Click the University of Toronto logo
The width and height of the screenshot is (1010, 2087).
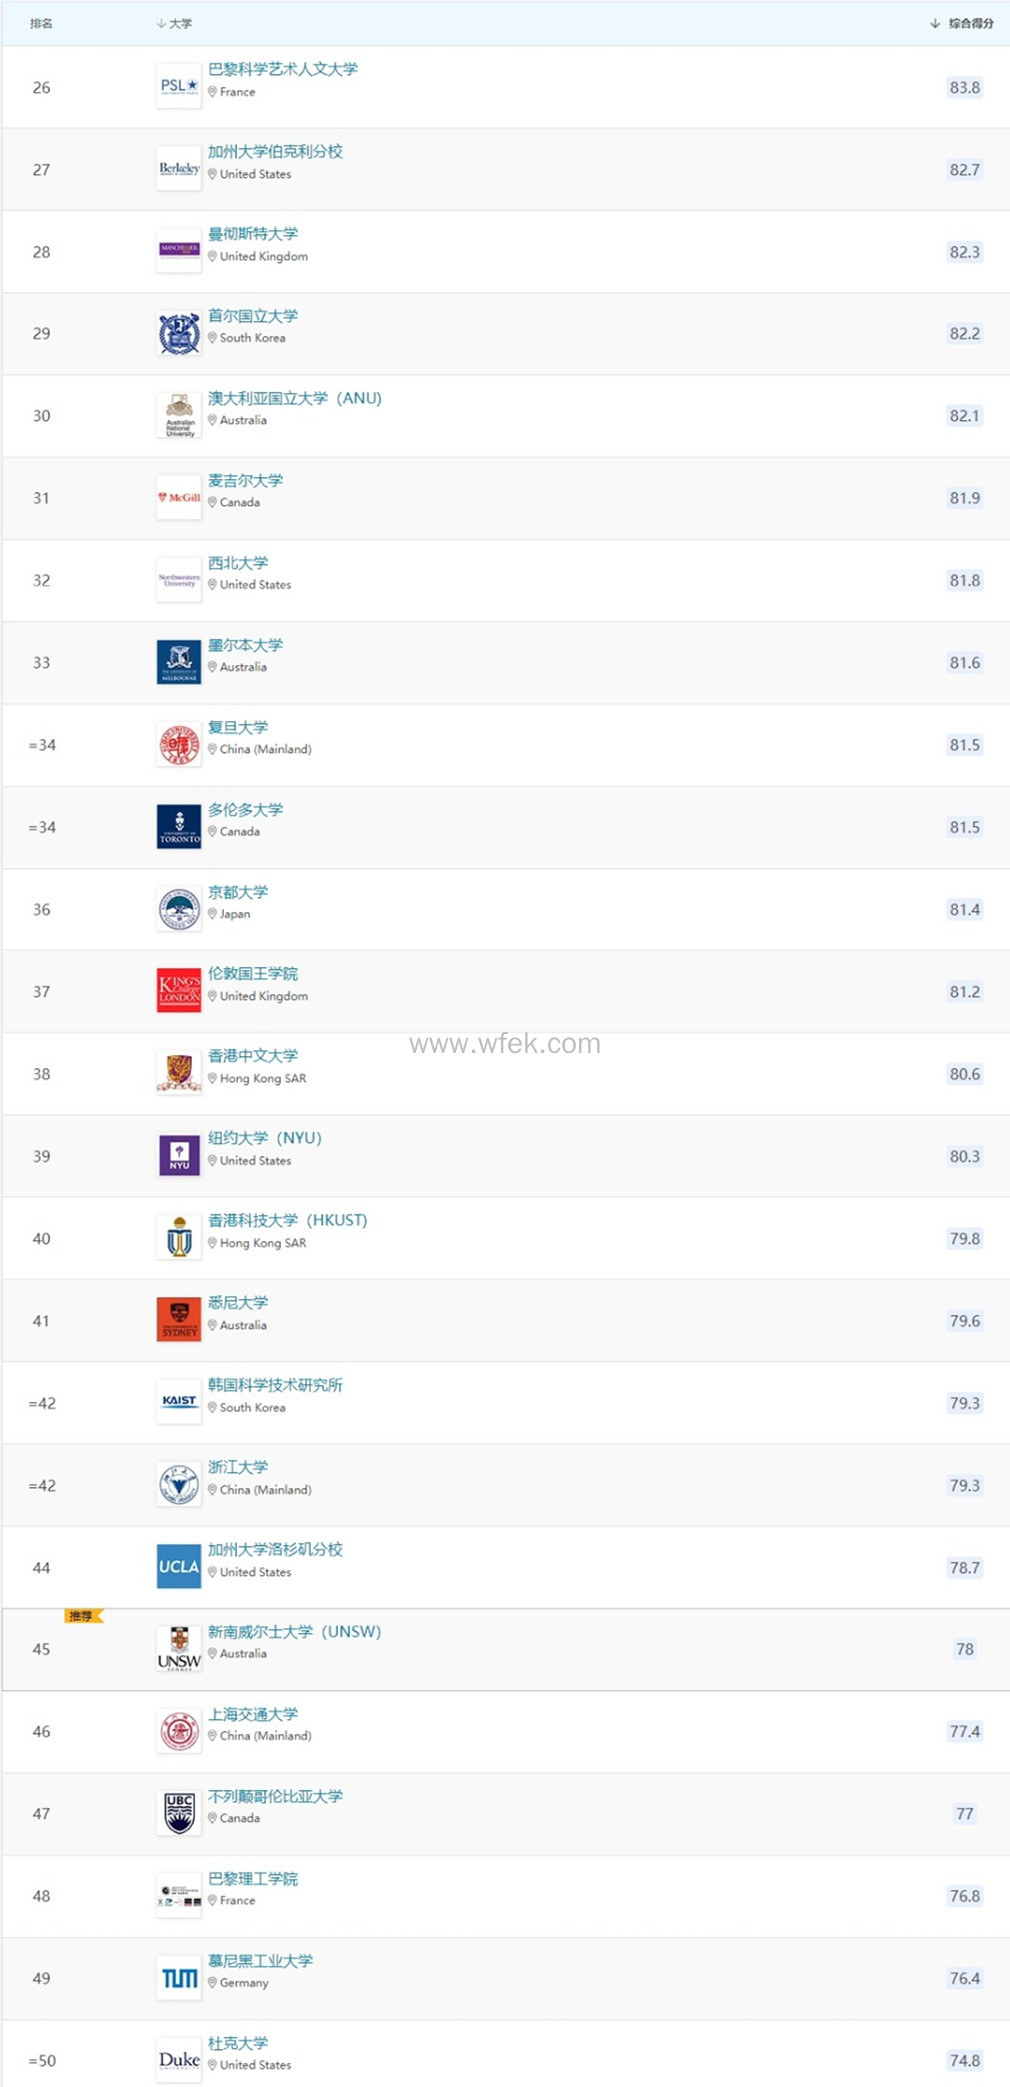click(x=179, y=827)
